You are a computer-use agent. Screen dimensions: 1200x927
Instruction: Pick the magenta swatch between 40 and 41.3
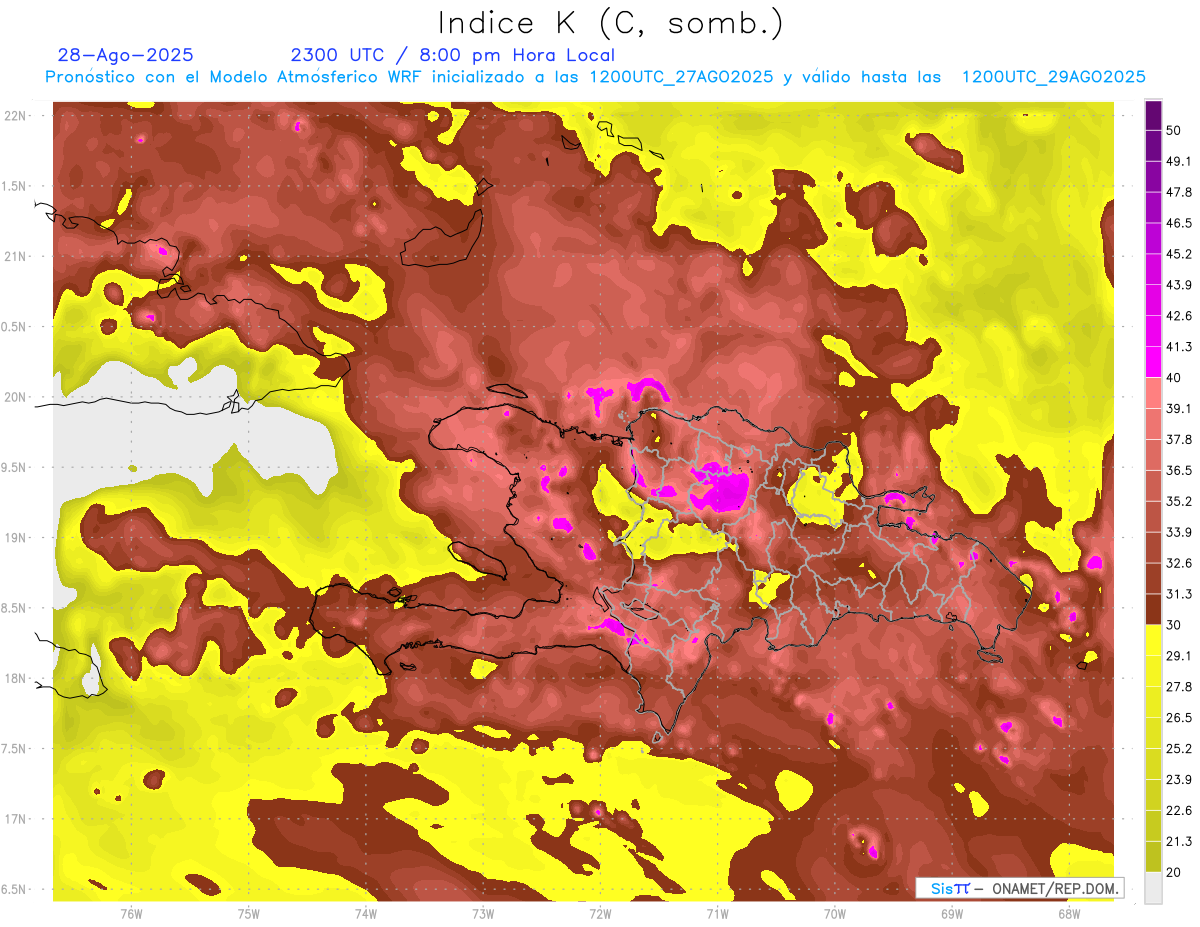[x=1153, y=361]
